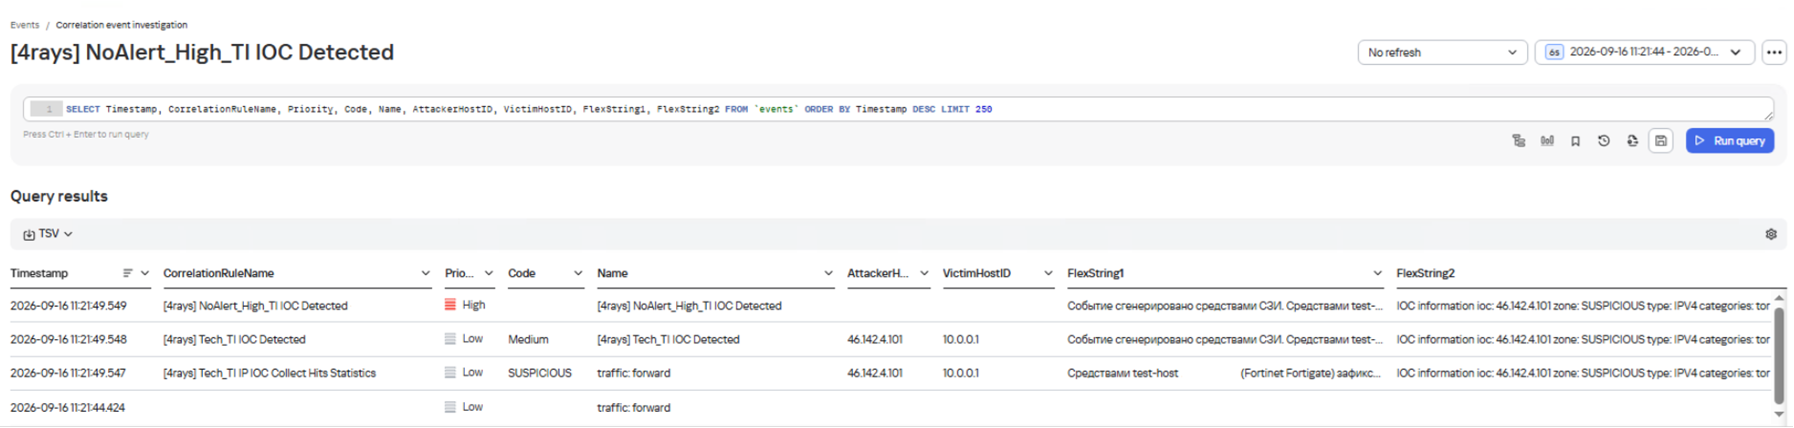Click Correlation event investigation breadcrumb
This screenshot has width=1794, height=428.
point(121,25)
